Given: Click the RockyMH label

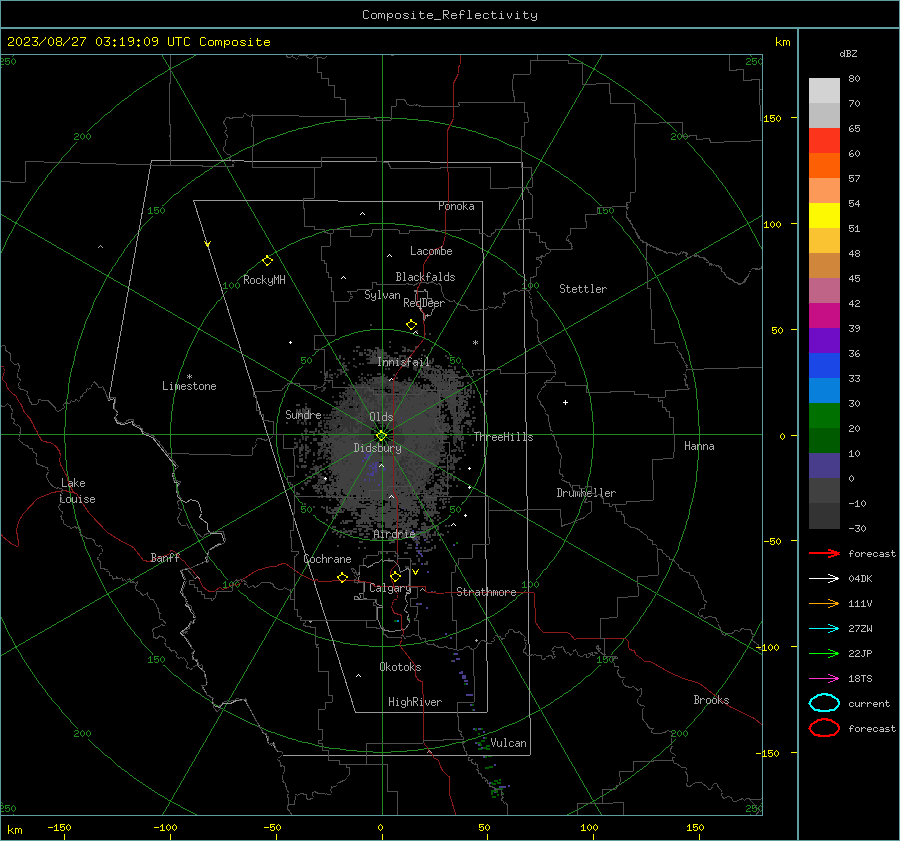Looking at the screenshot, I should (264, 280).
